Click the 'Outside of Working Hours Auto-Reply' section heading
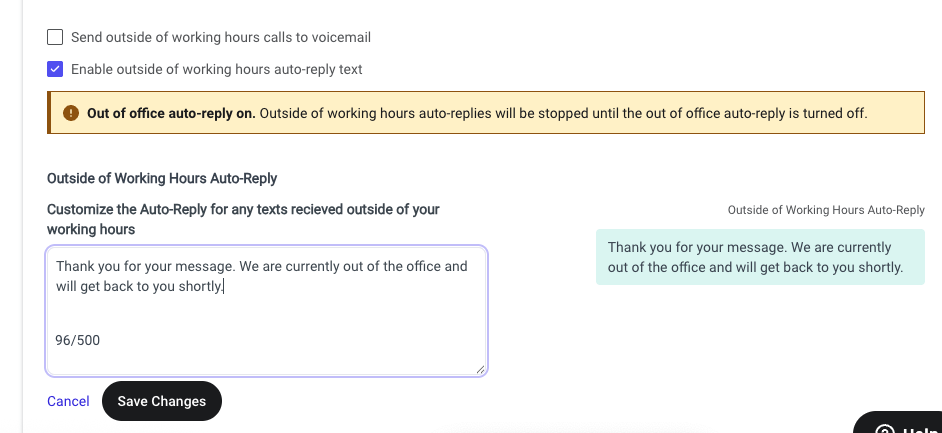Image resolution: width=942 pixels, height=433 pixels. pyautogui.click(x=162, y=178)
